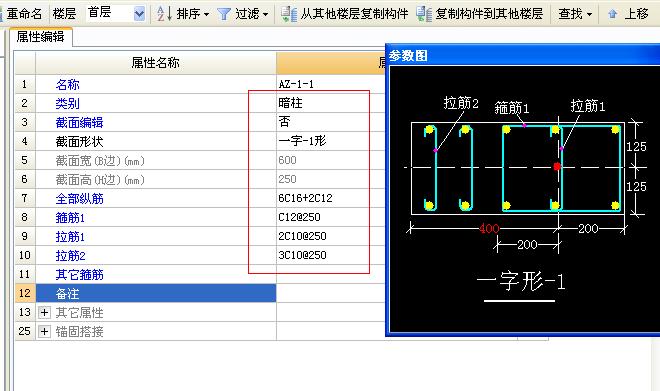
Task: Switch to the 属性编辑 tab
Action: [x=40, y=37]
